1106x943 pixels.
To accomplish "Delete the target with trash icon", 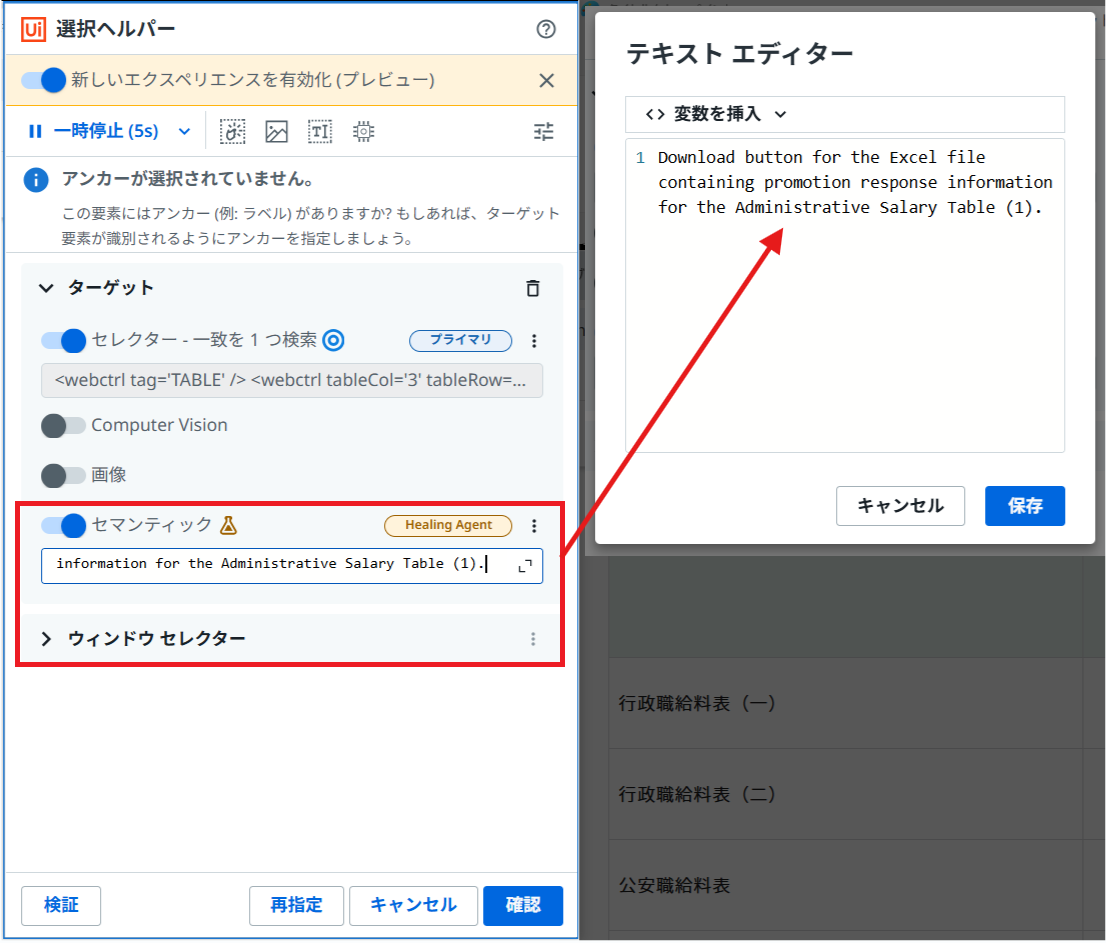I will (533, 288).
